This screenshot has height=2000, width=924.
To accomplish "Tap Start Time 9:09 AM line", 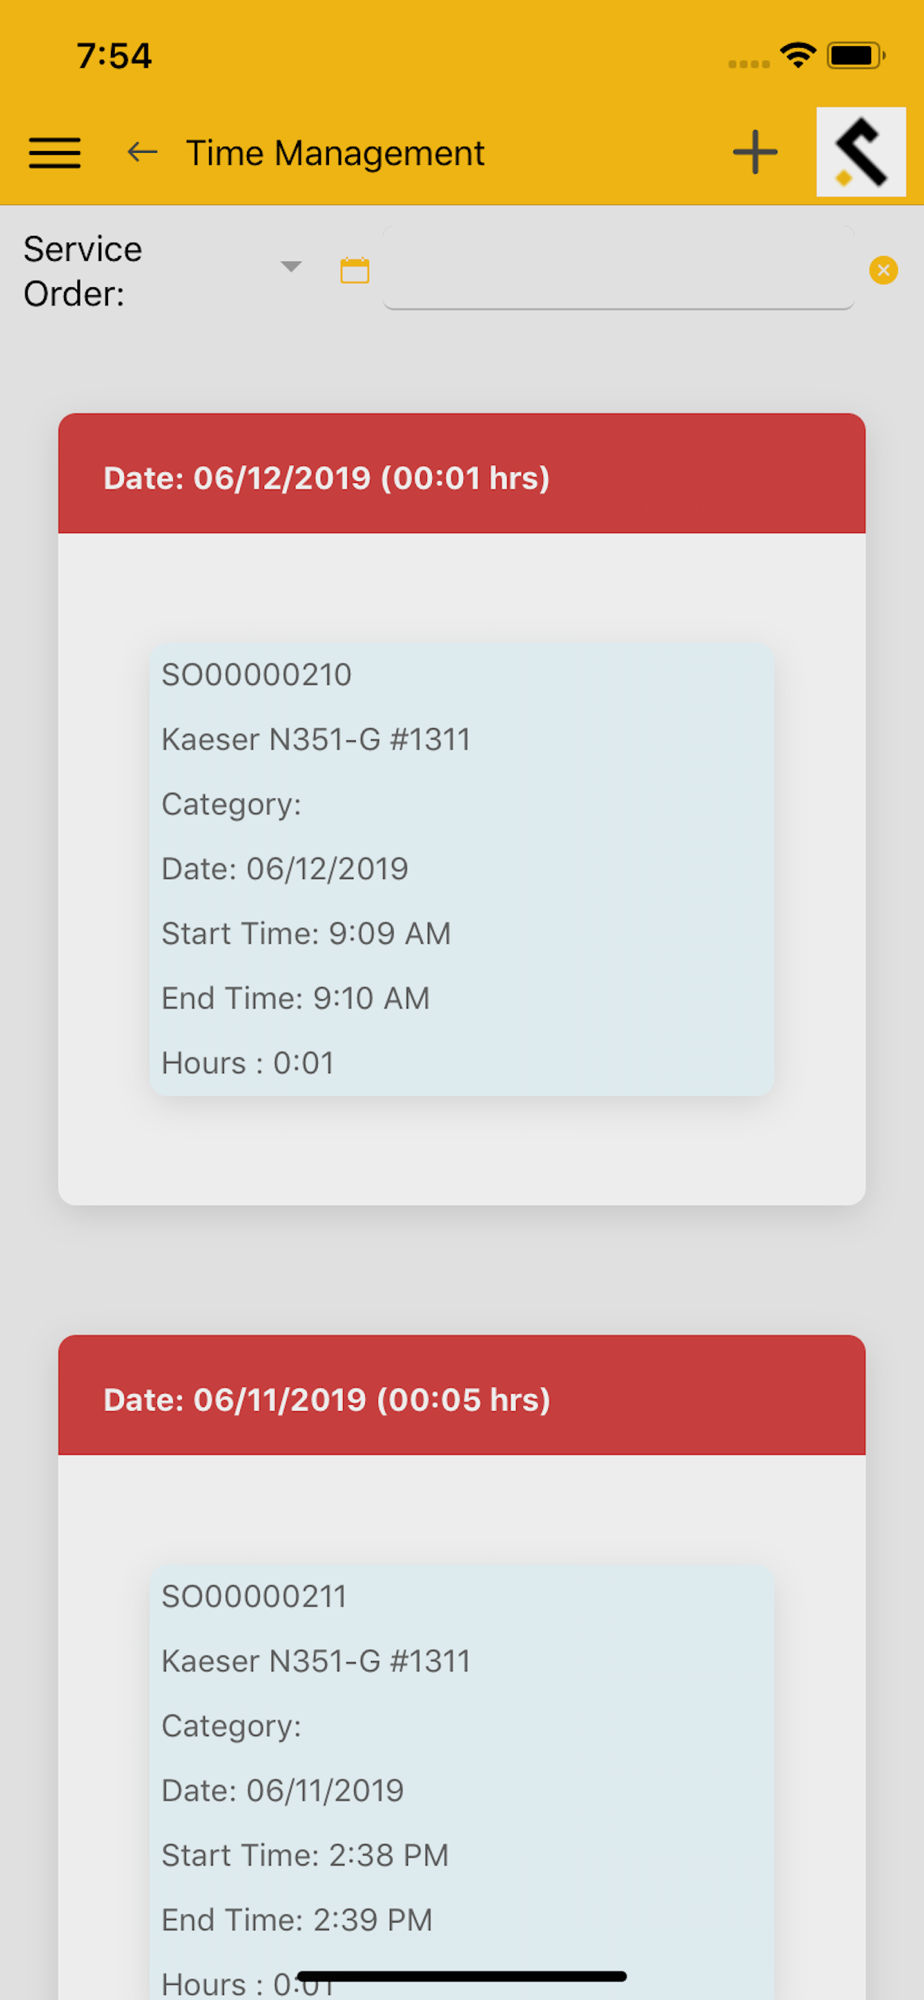I will [306, 934].
